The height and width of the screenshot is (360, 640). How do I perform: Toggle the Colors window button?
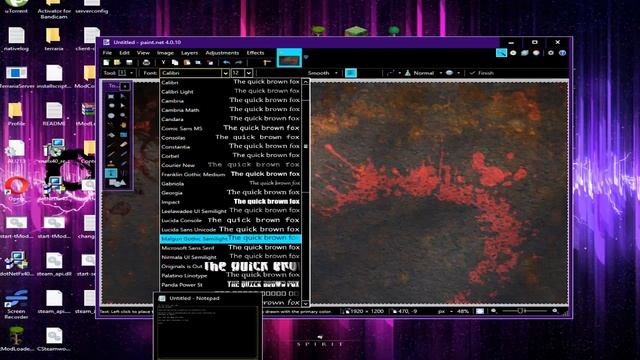(x=536, y=53)
